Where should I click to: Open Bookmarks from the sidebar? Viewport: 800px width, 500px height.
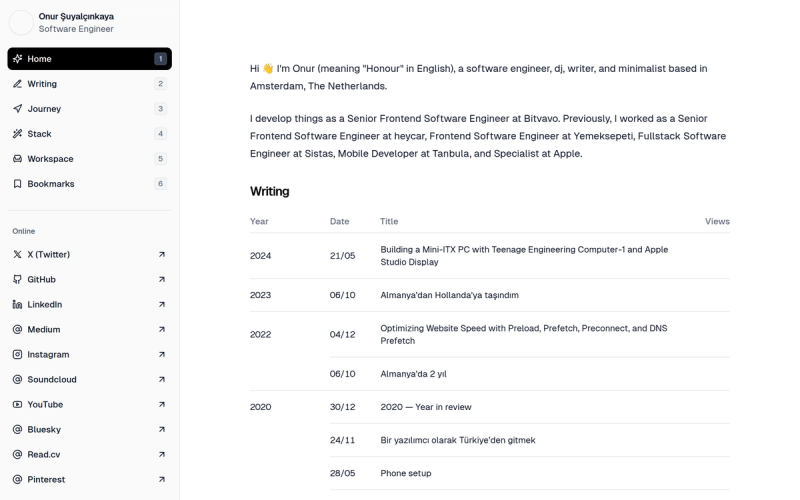point(90,184)
